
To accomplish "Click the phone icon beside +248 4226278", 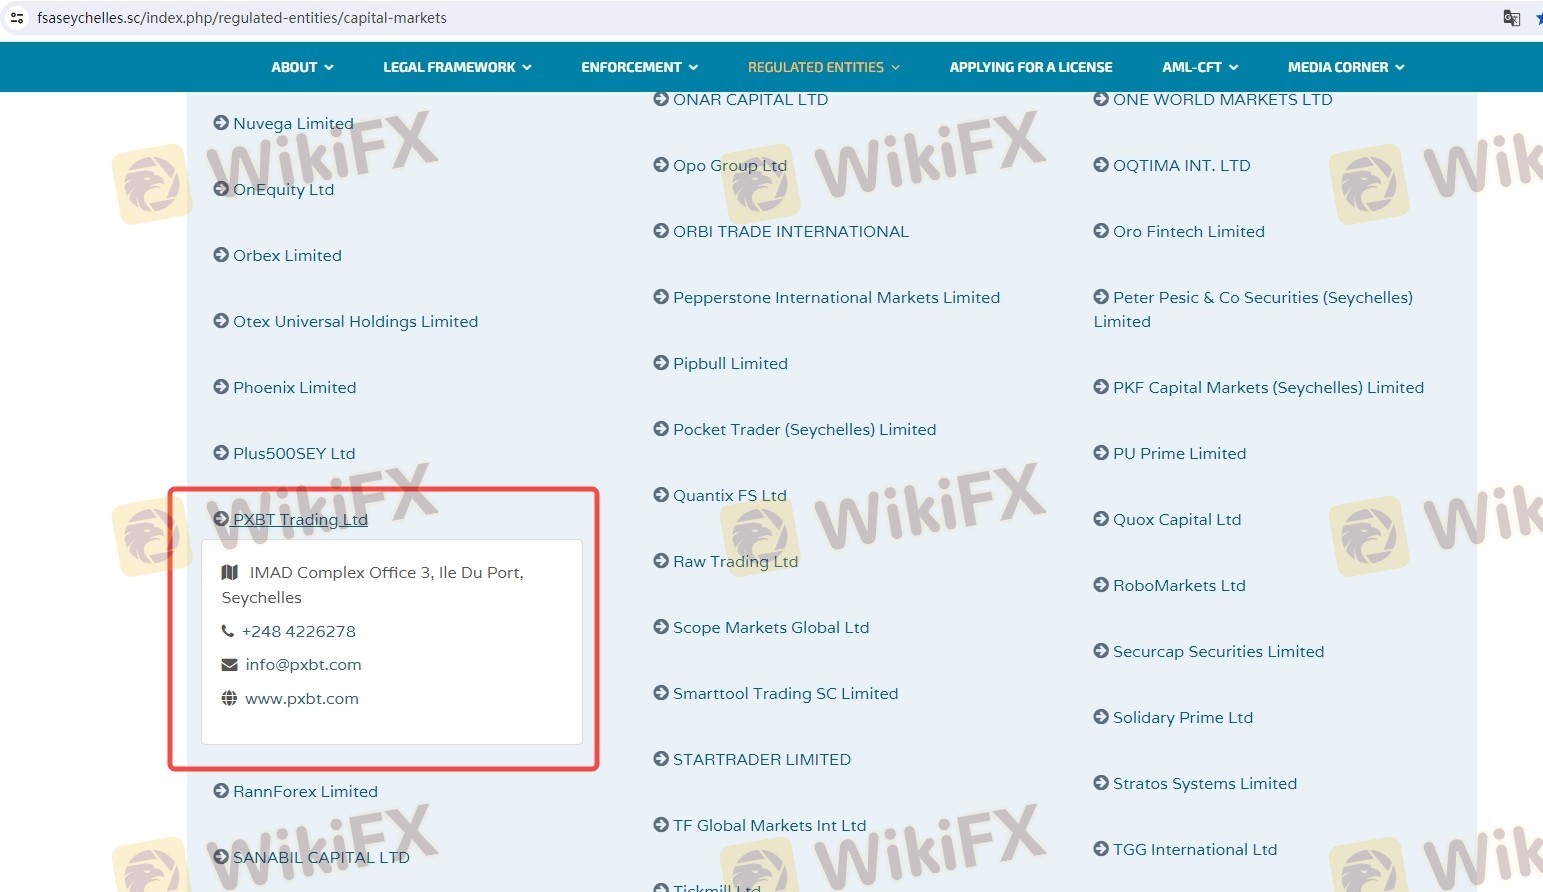I will pos(228,631).
